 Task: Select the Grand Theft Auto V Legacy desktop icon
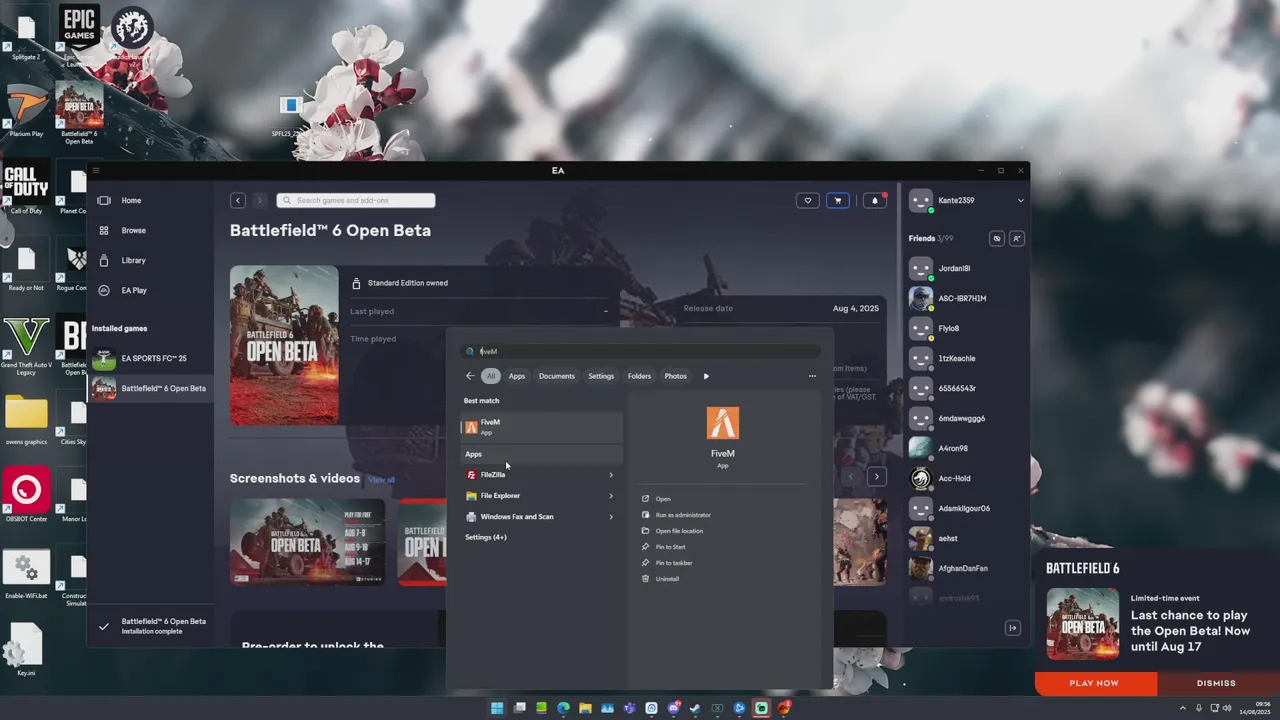pos(26,345)
